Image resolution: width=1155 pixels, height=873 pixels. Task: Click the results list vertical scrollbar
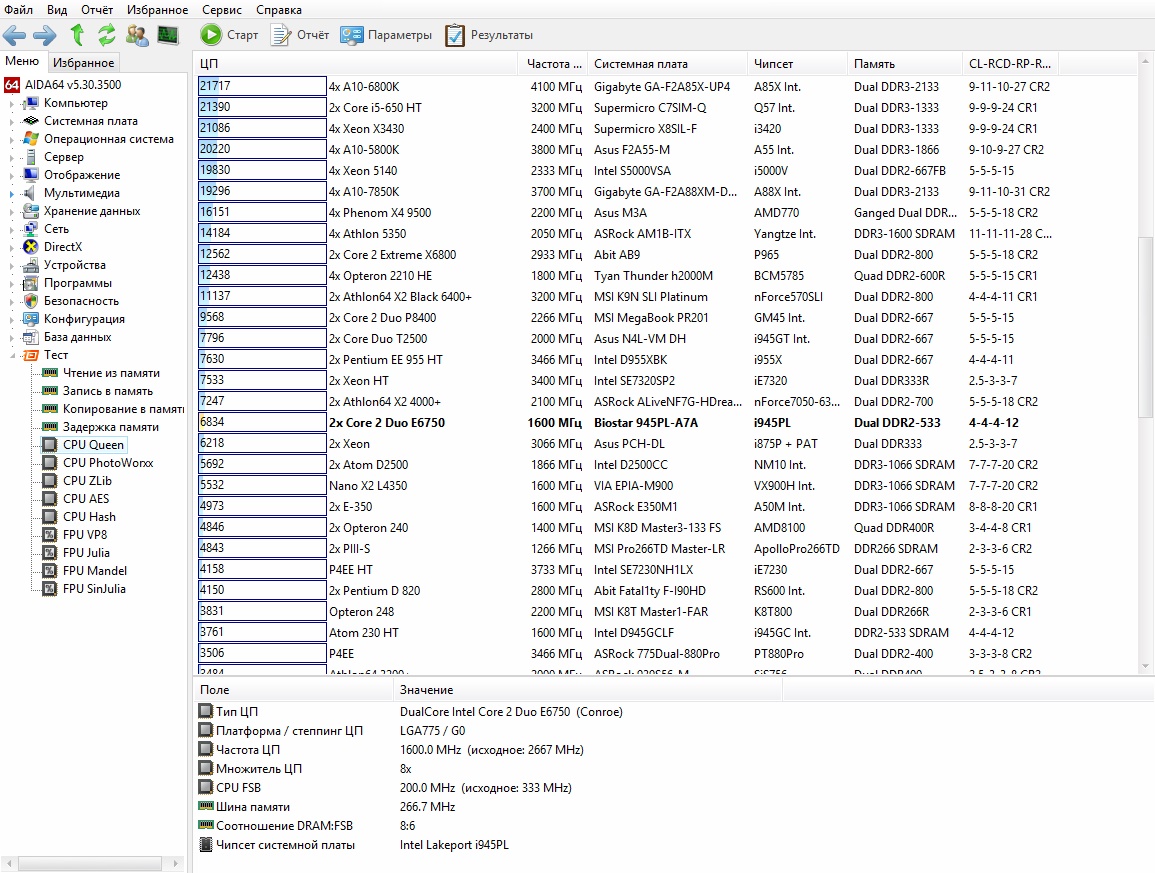[x=1147, y=300]
